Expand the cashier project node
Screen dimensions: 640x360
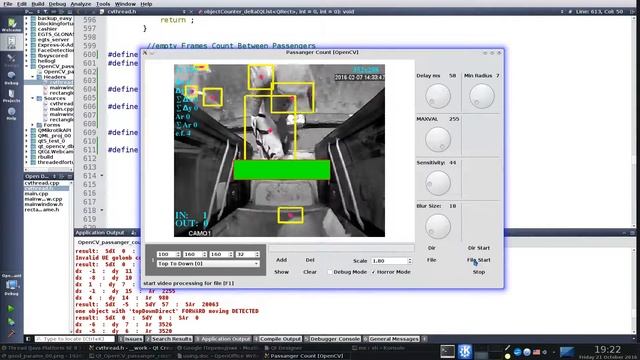pyautogui.click(x=27, y=29)
